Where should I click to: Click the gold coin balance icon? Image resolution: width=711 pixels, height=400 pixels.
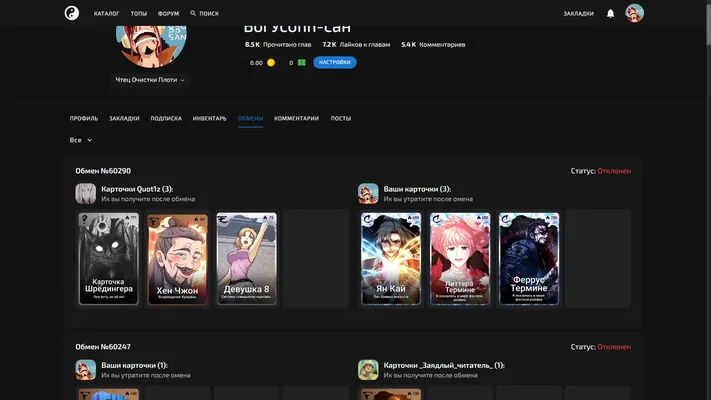tap(271, 63)
